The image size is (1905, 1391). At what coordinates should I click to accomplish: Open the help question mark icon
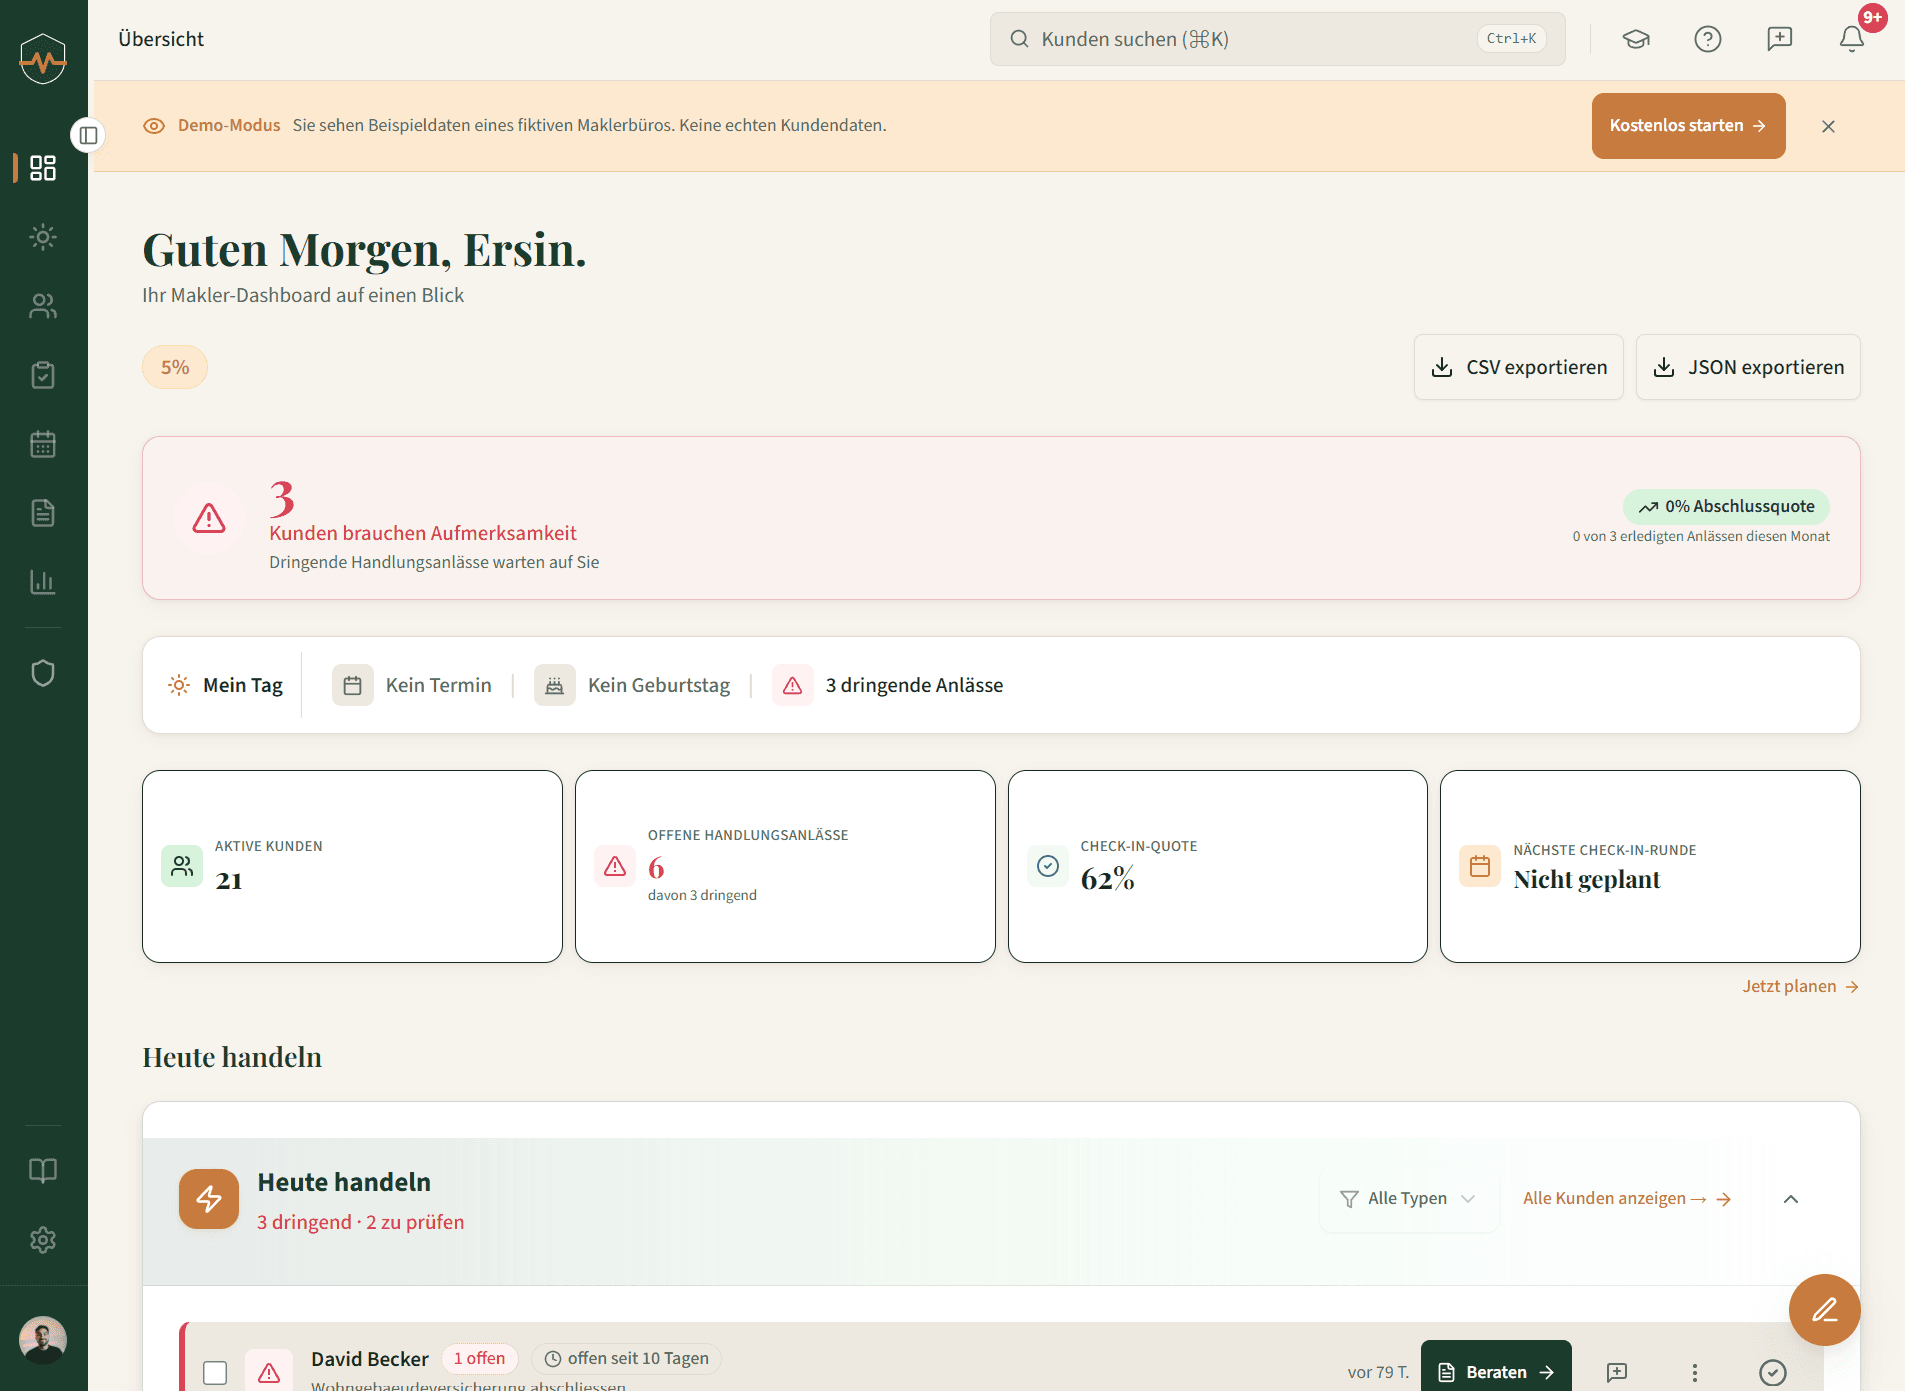(x=1708, y=39)
